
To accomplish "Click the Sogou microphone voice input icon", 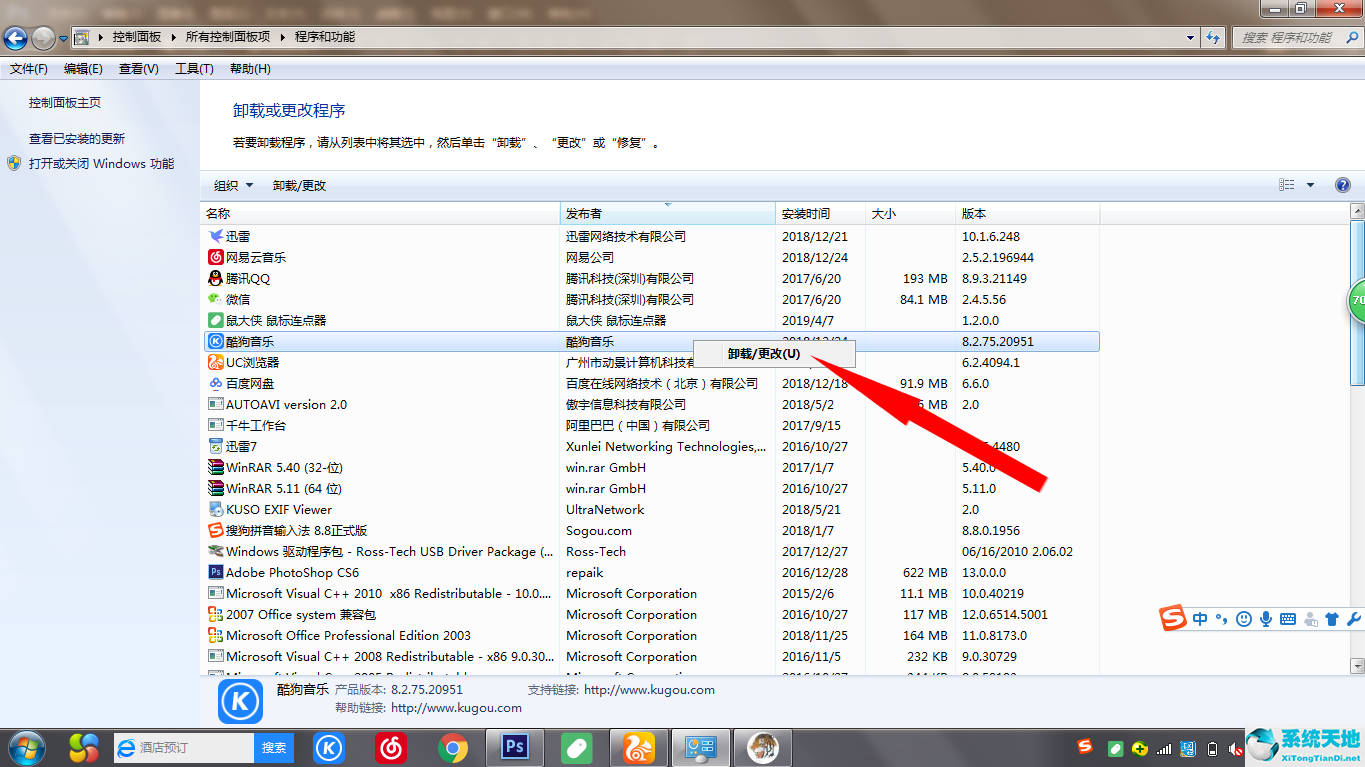I will [x=1266, y=619].
